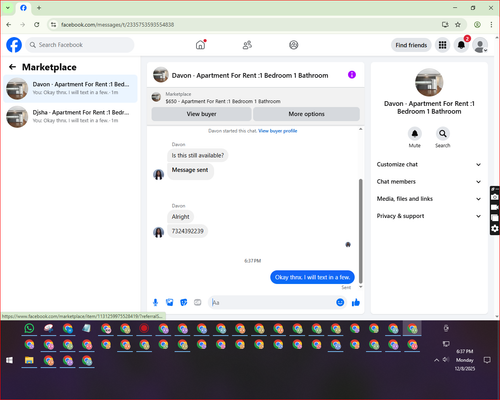
Task: Open the Facebook menu grid icon
Action: (442, 45)
